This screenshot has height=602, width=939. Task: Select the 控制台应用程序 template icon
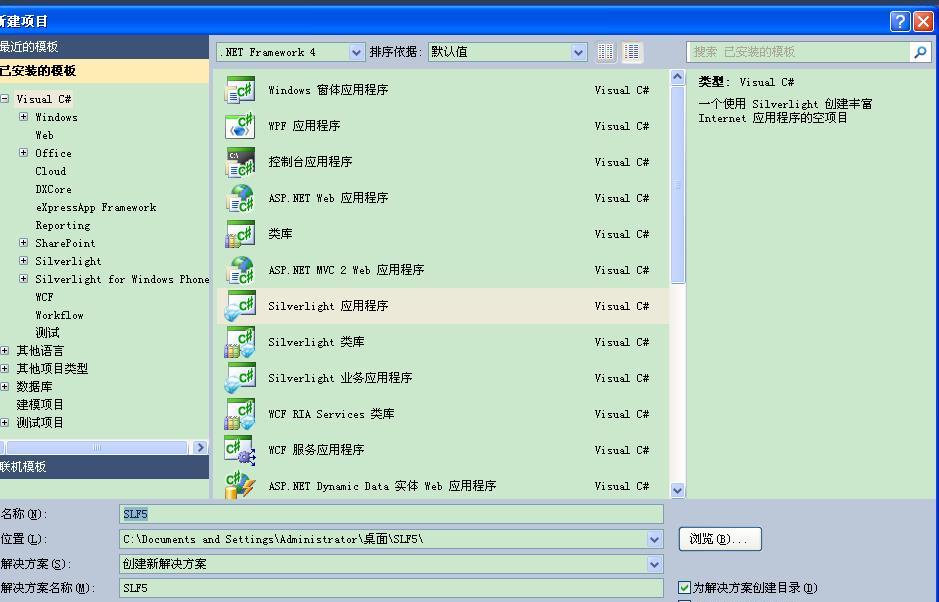[240, 162]
